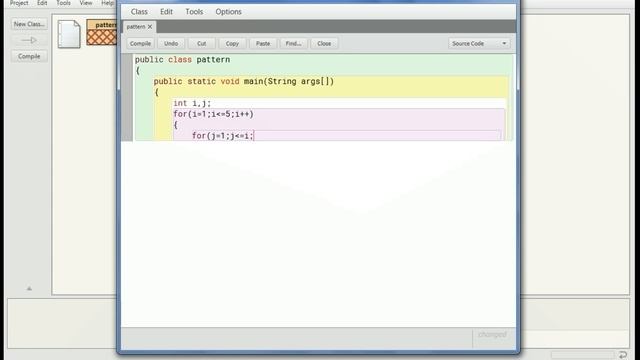Open the Find... dialog button
The image size is (640, 360).
[293, 43]
